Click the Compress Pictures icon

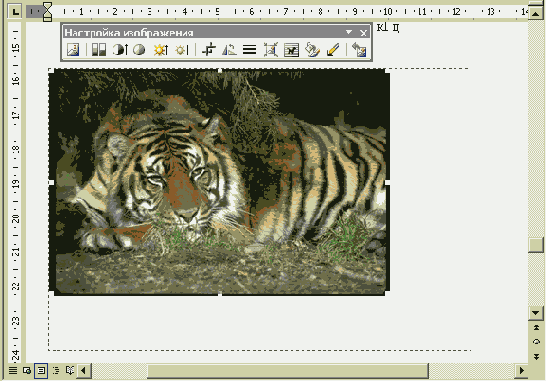pyautogui.click(x=271, y=50)
